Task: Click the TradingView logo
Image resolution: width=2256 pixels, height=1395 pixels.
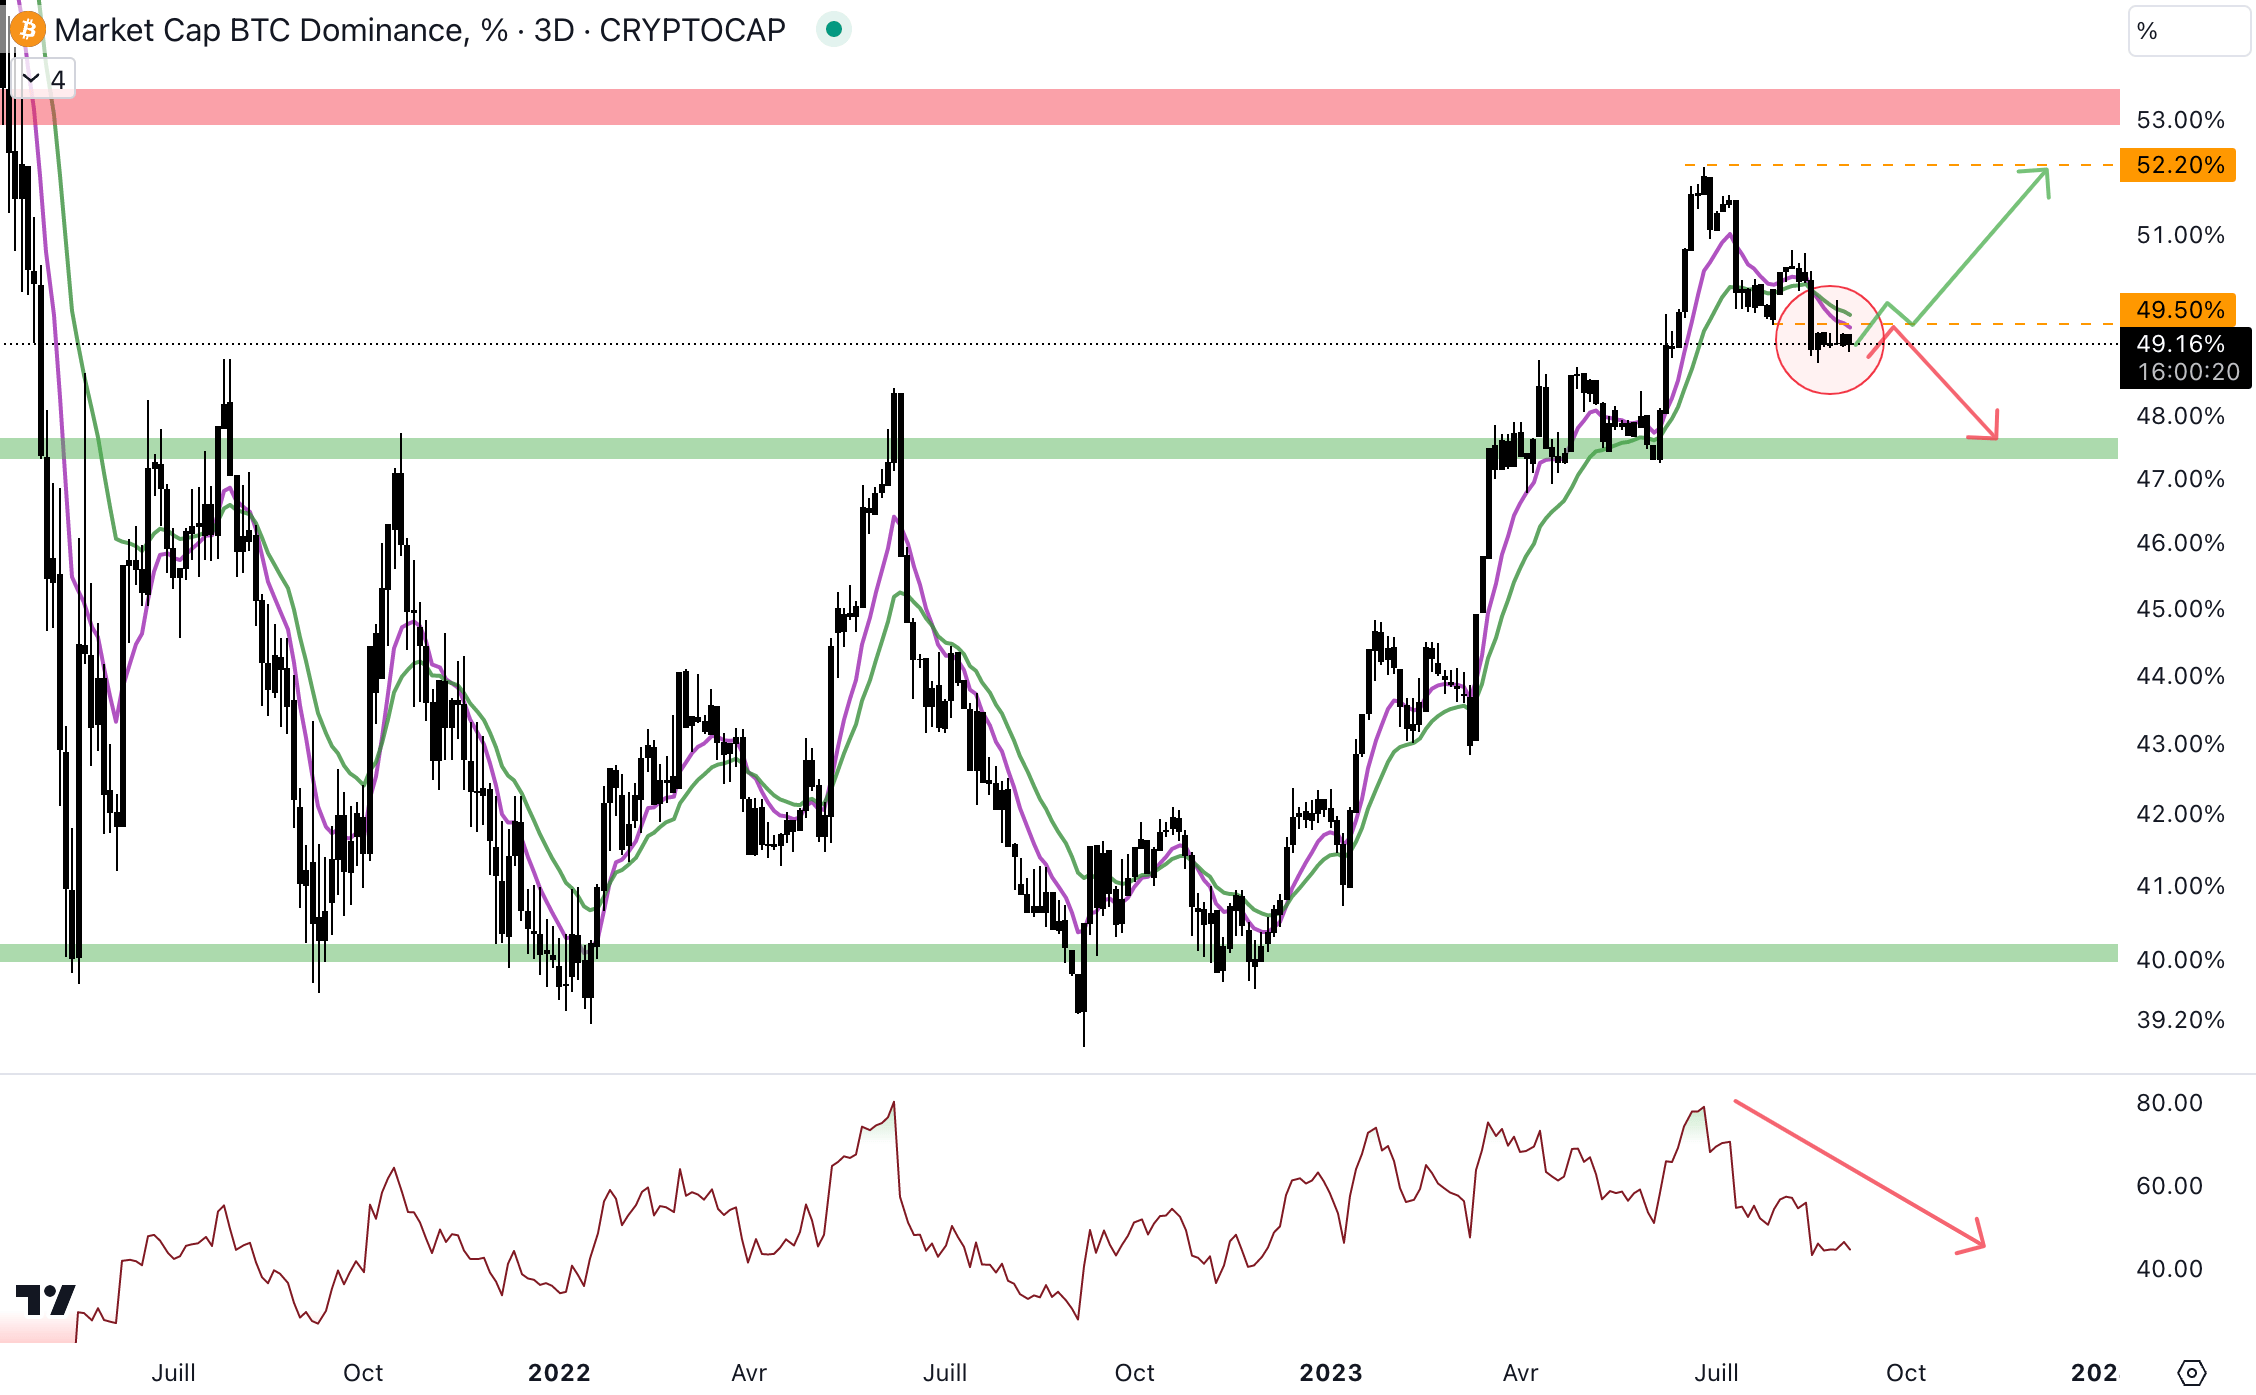Action: click(x=46, y=1300)
